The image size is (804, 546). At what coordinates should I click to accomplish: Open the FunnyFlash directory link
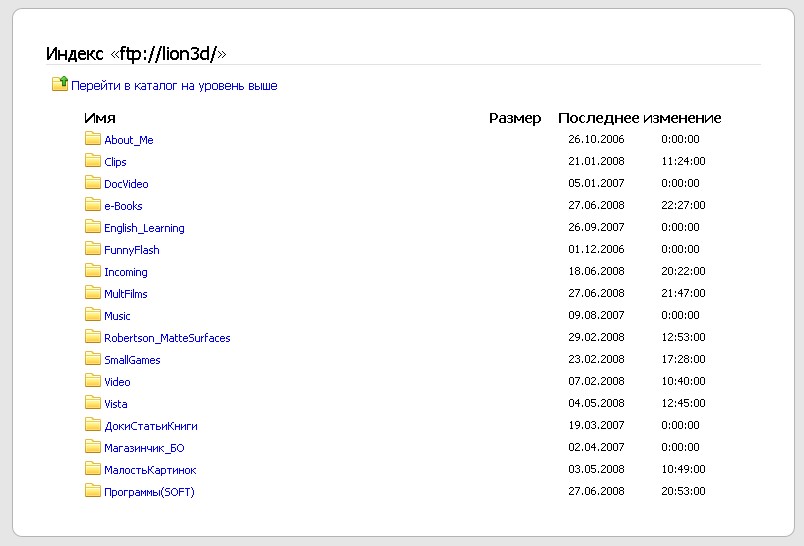(132, 250)
